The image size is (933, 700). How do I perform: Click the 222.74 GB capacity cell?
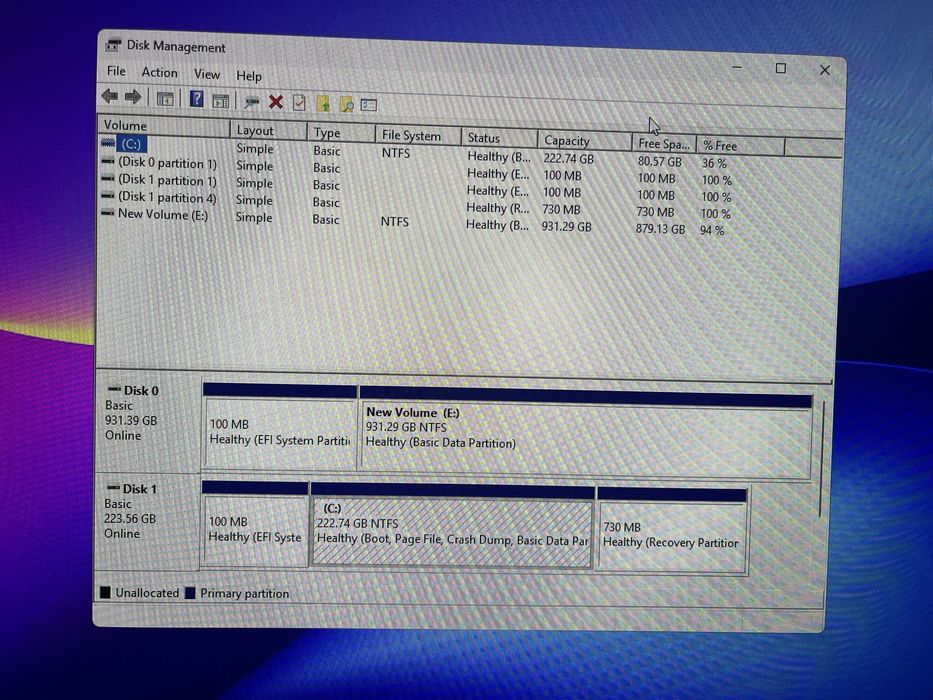pos(568,159)
